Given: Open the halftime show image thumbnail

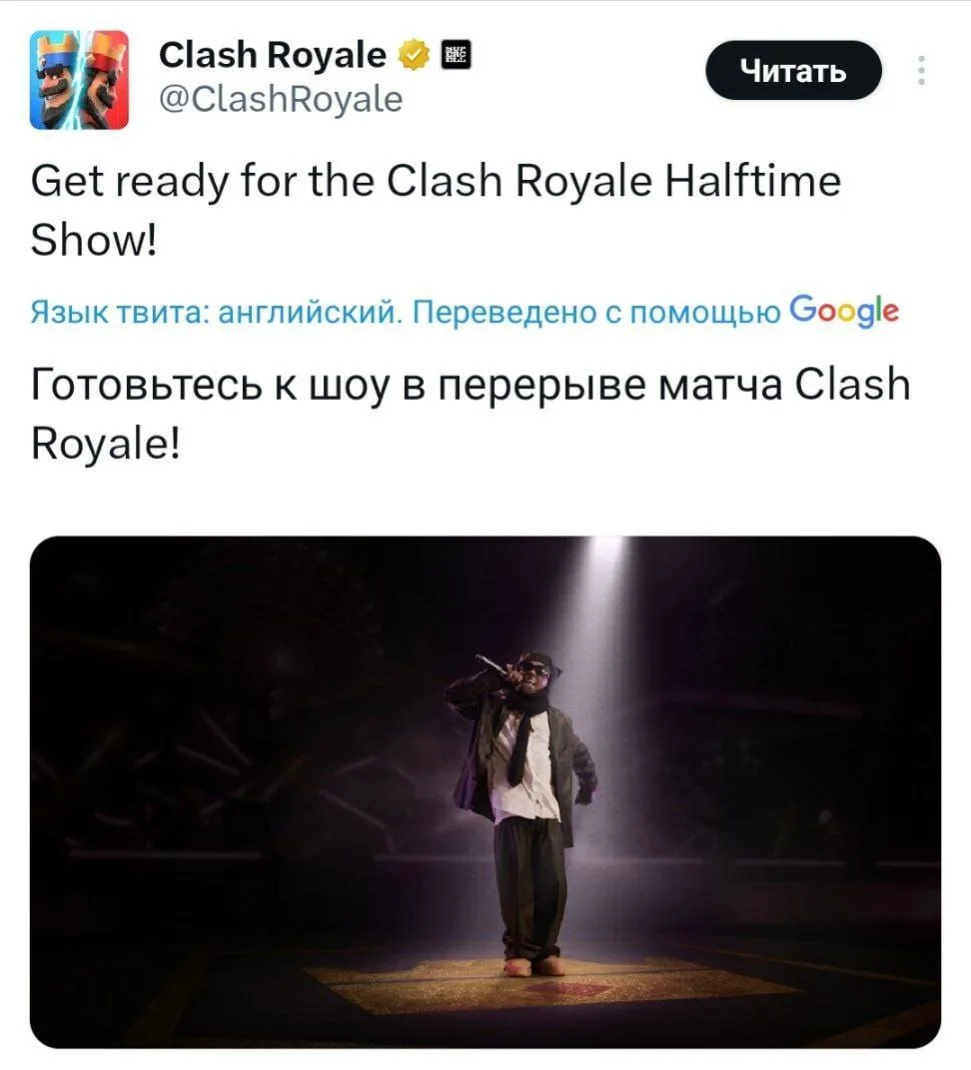Looking at the screenshot, I should tap(485, 792).
